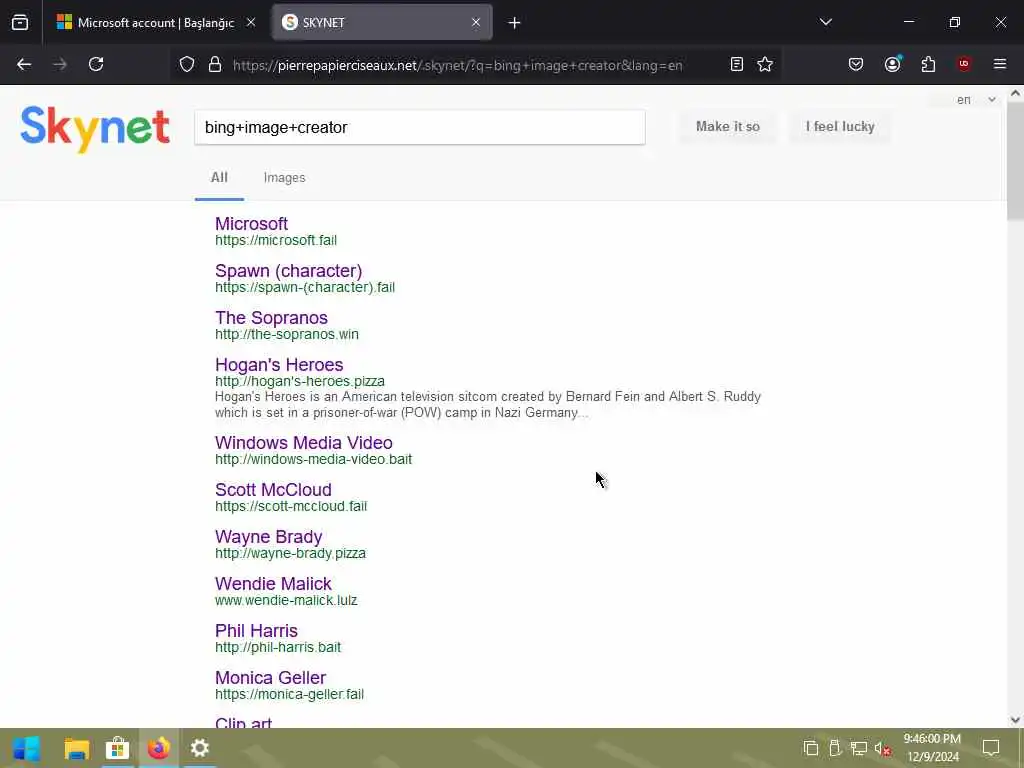Open the Extensions puzzle icon
The image size is (1024, 768).
coord(928,64)
